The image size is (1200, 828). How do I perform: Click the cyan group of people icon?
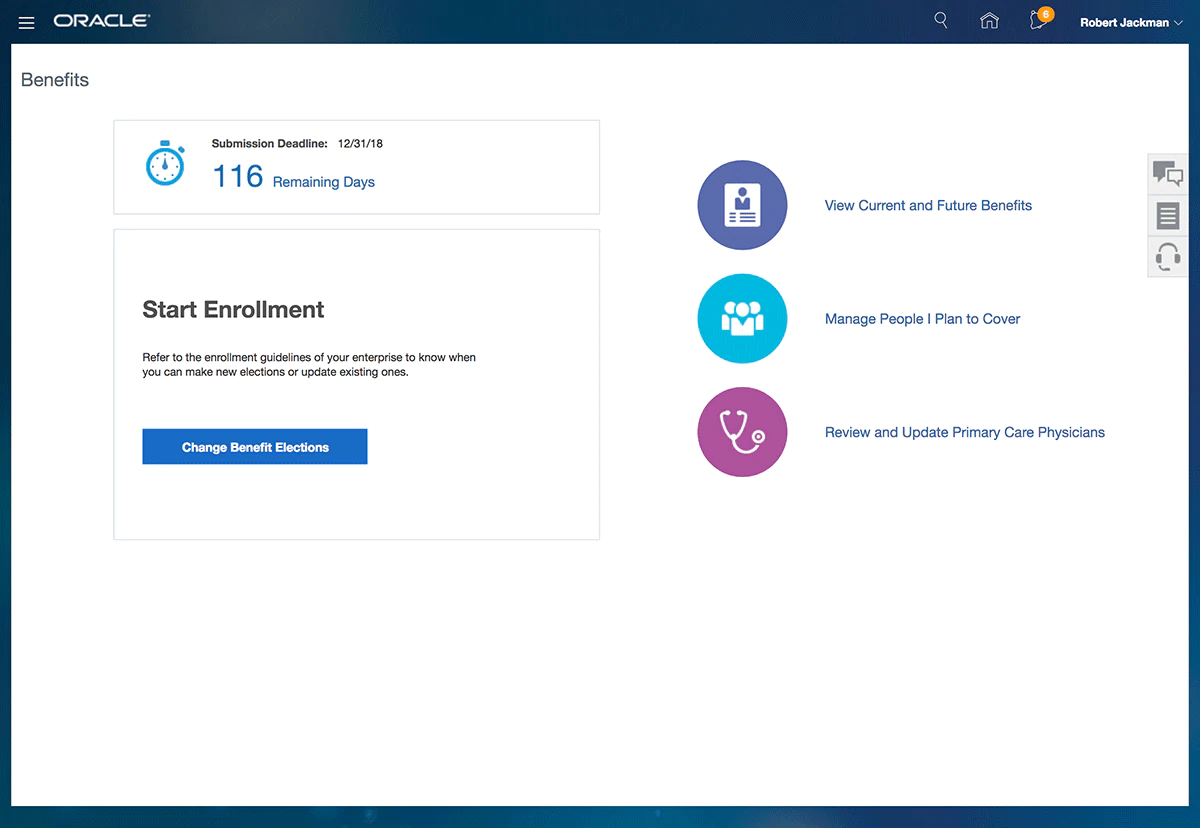pyautogui.click(x=742, y=319)
